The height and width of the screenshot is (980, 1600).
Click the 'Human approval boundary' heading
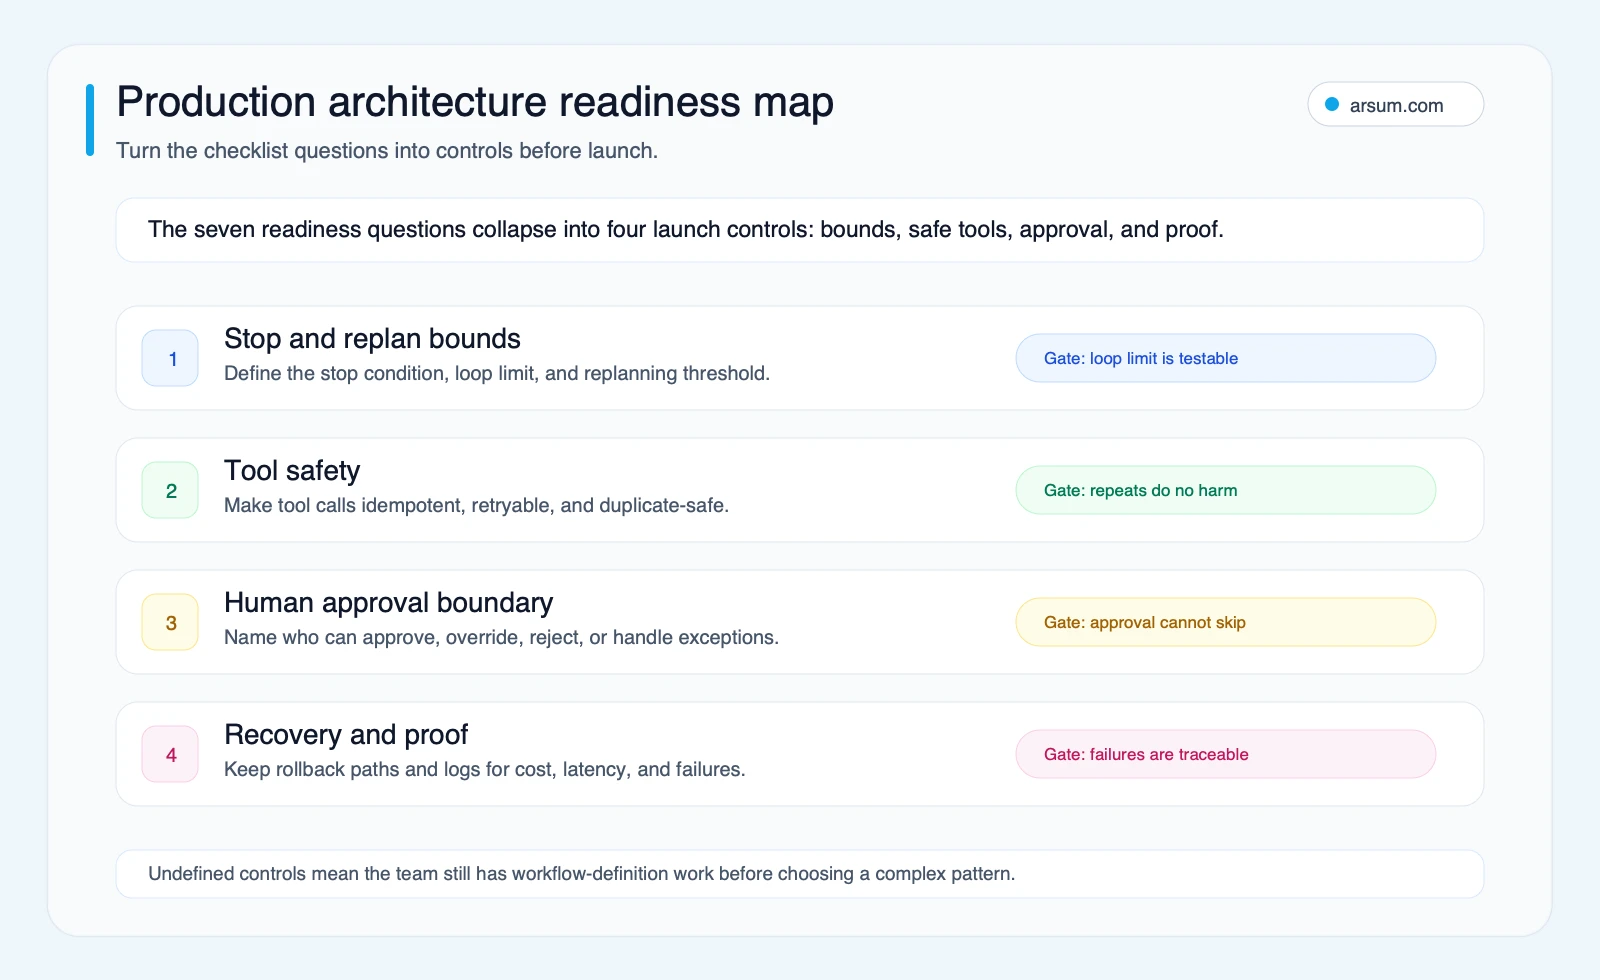point(388,602)
